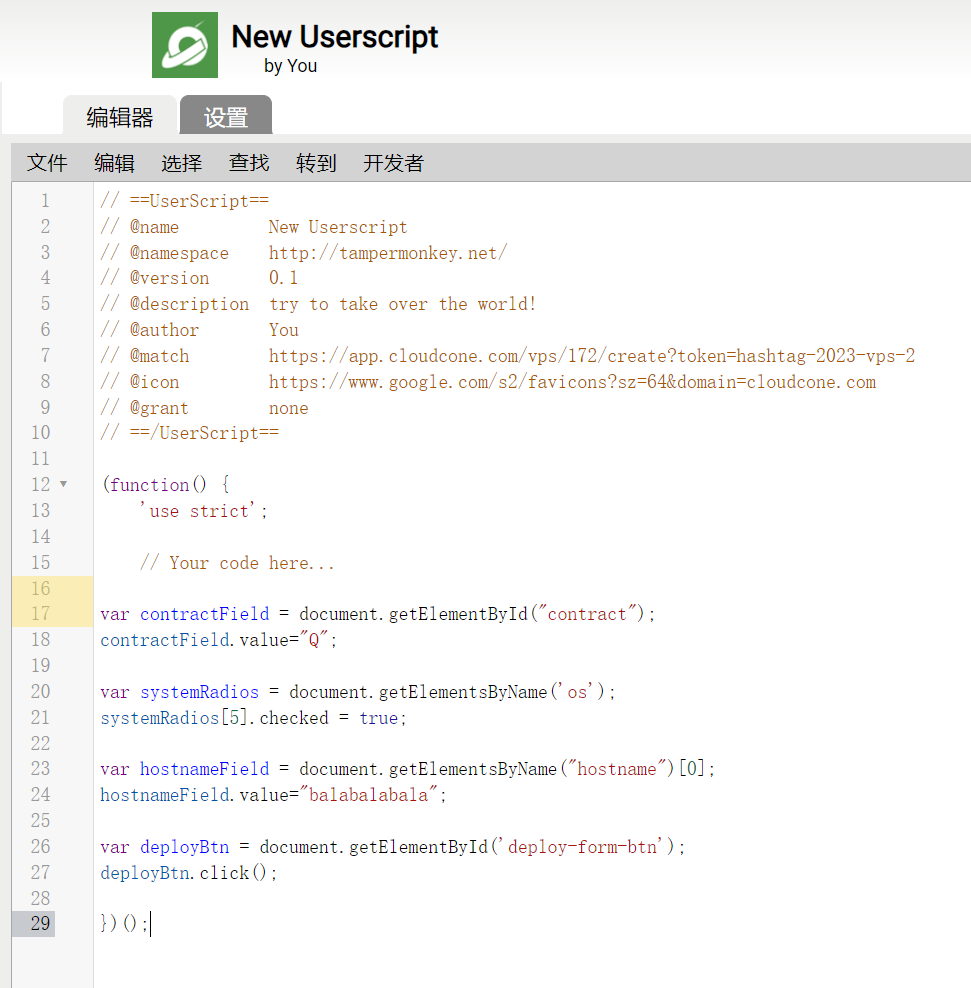Screen dimensions: 971x988
Task: Click the tampermonkey.net namespace URL text
Action: [x=387, y=253]
